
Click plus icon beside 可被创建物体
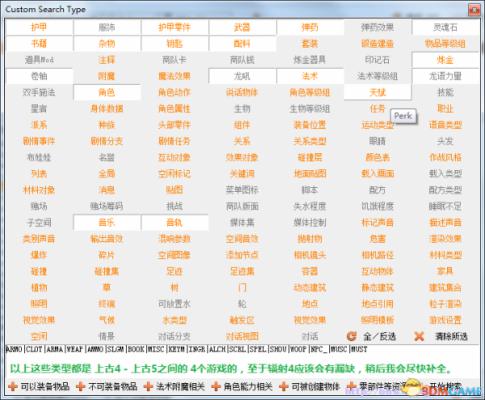[284, 386]
